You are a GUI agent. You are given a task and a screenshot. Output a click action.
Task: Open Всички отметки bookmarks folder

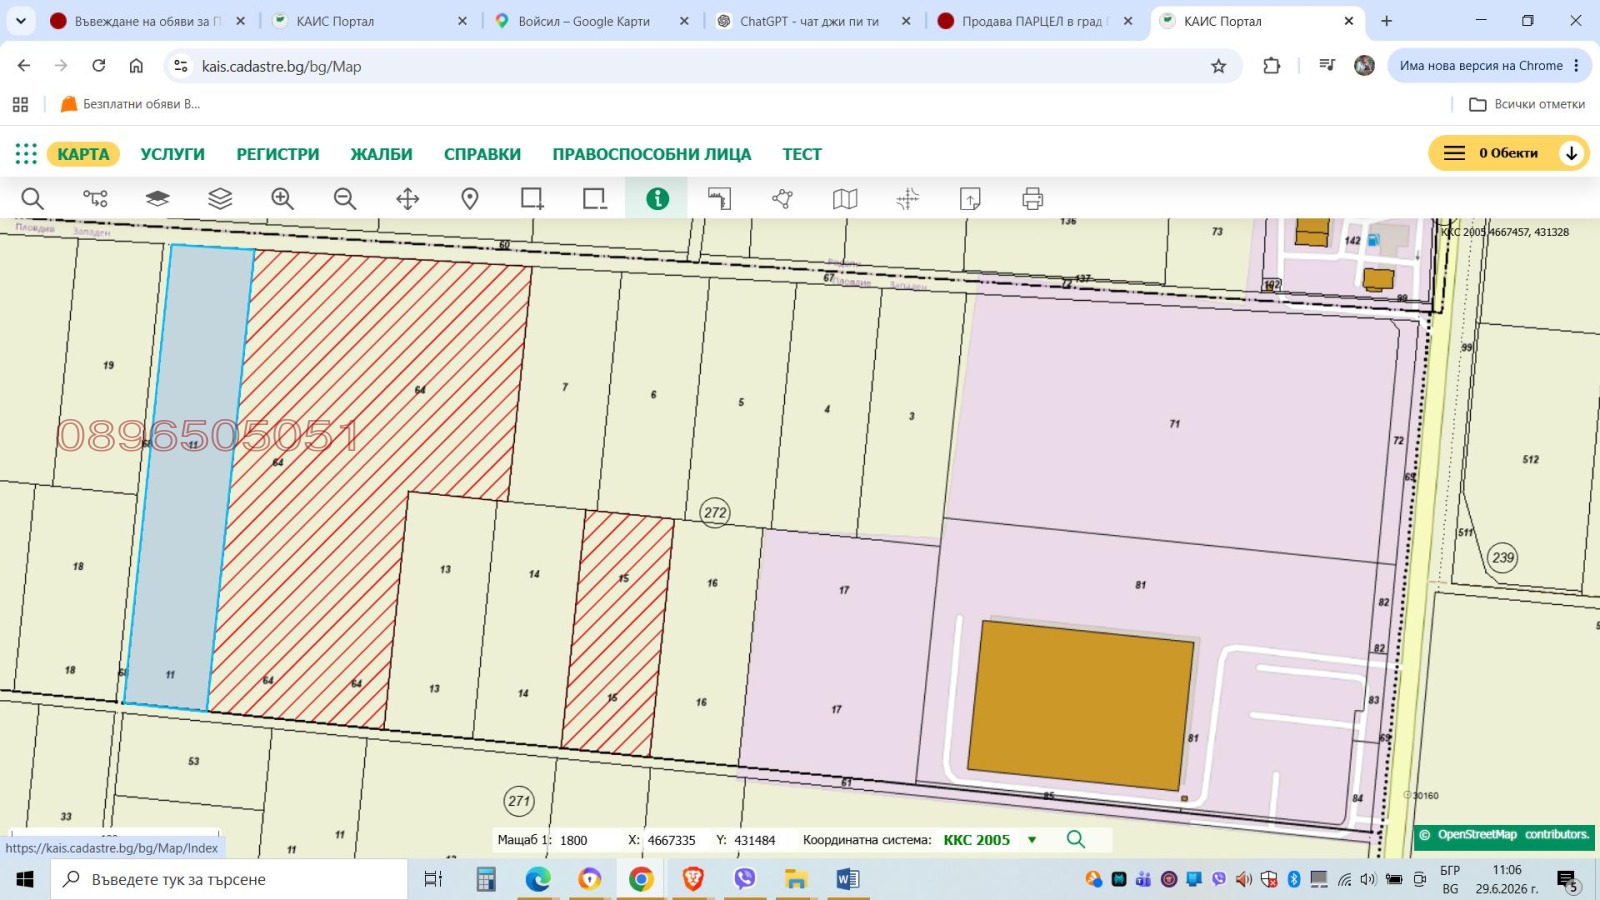(1527, 104)
